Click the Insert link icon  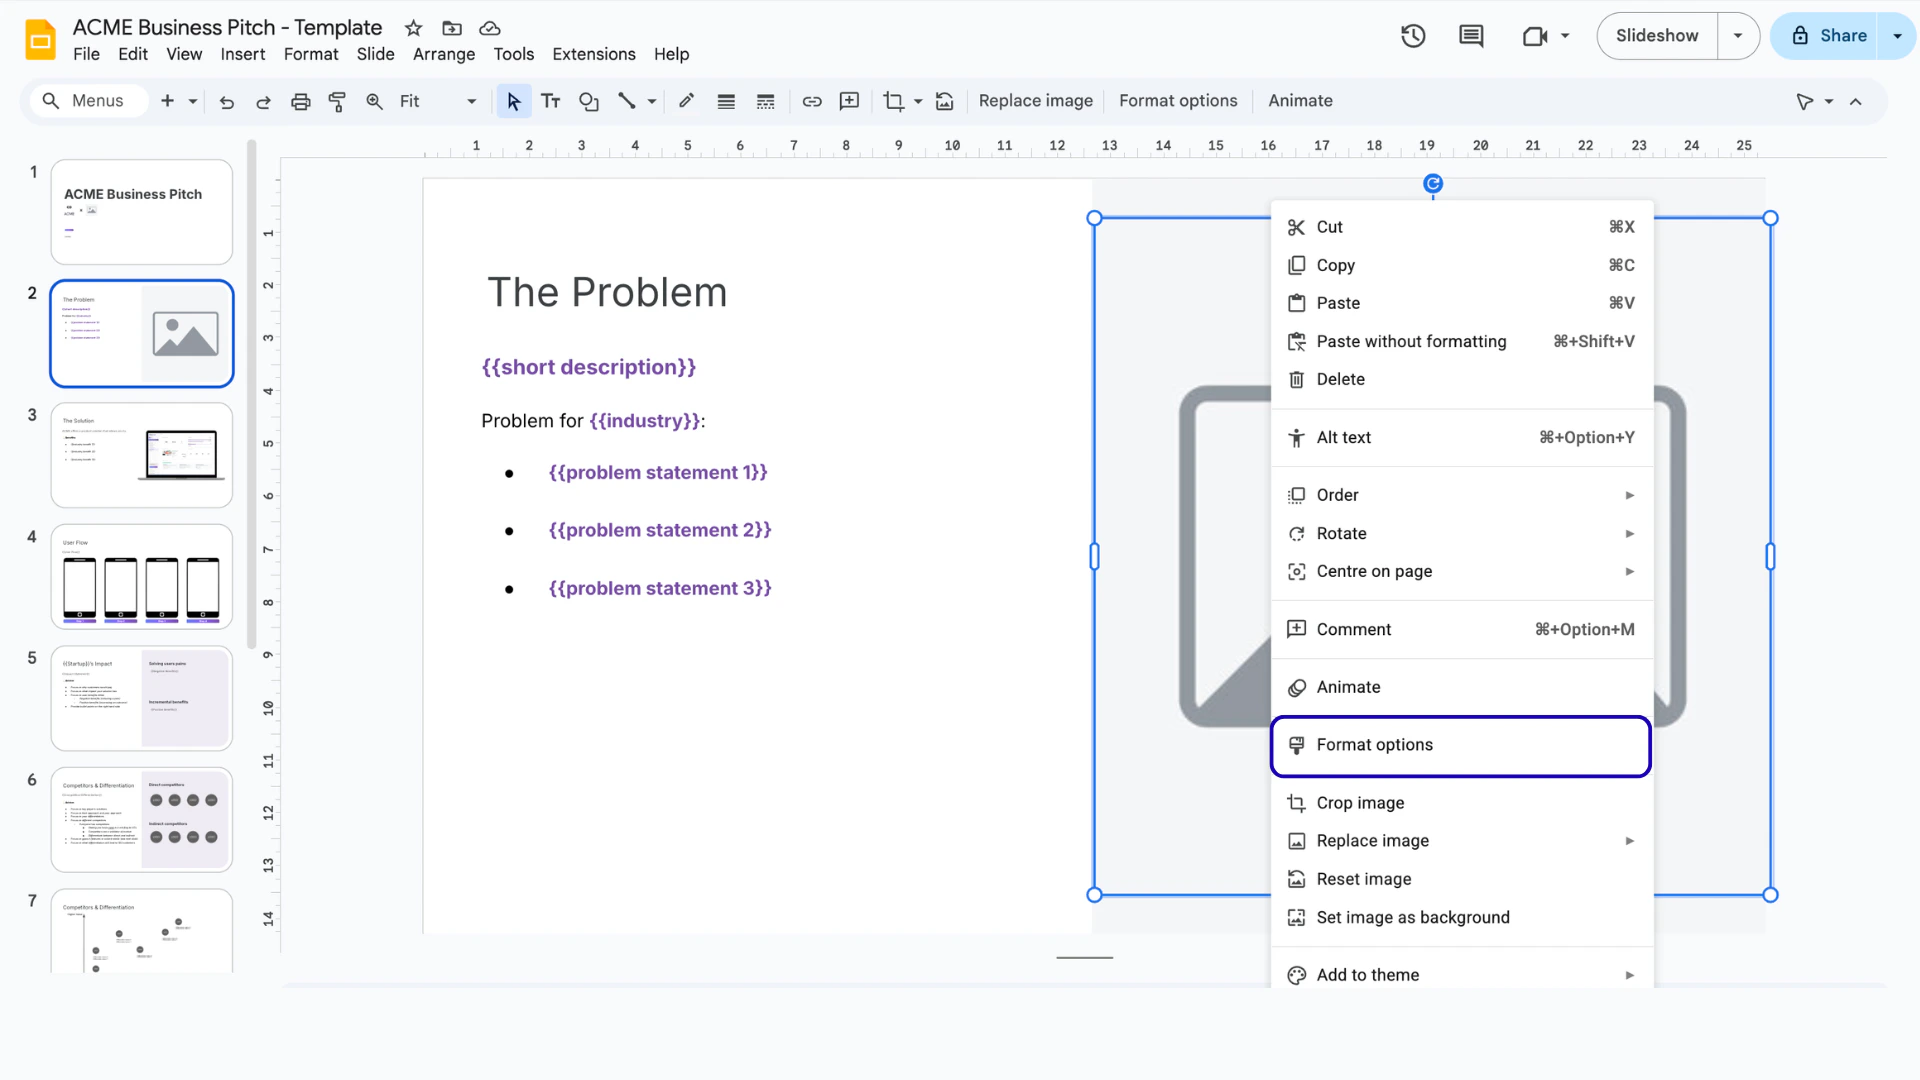click(812, 101)
